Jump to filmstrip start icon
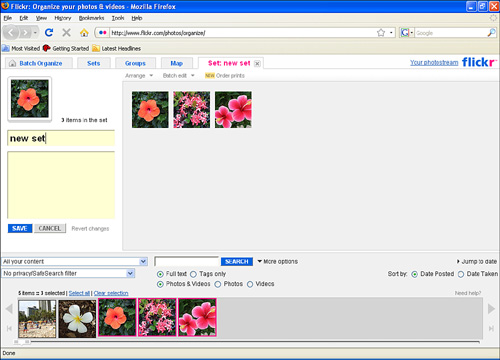 (9, 329)
